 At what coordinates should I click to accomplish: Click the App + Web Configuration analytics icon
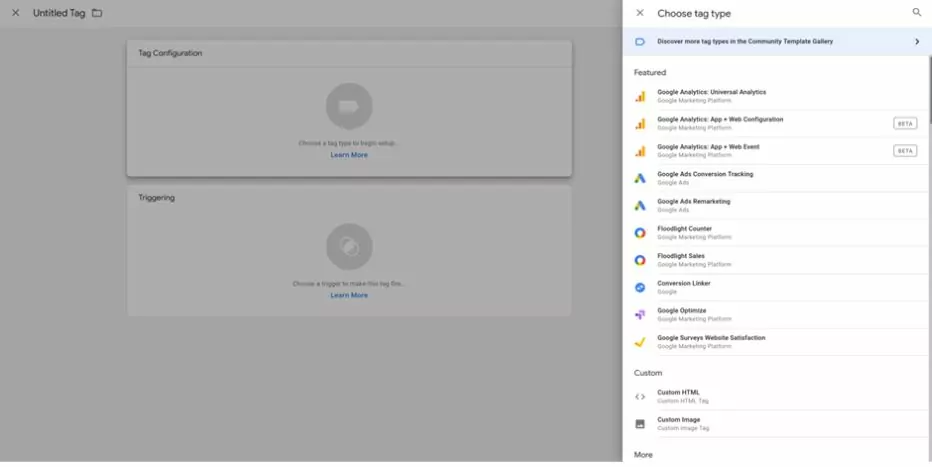640,124
